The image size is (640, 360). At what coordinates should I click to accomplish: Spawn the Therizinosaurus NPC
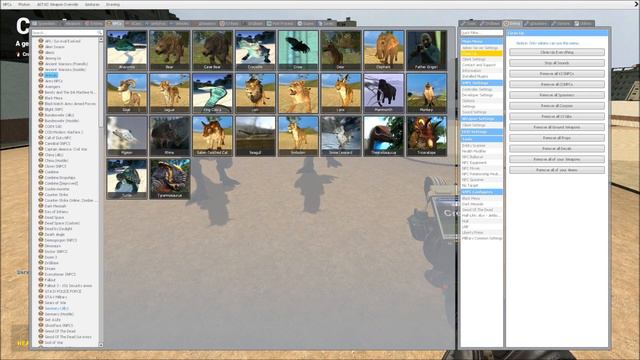click(x=384, y=136)
